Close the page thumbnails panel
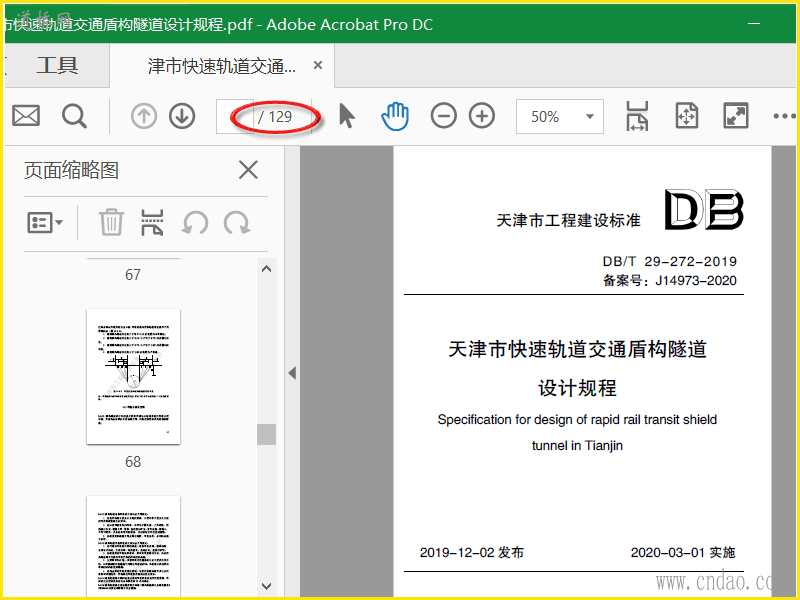The height and width of the screenshot is (600, 800). pyautogui.click(x=248, y=170)
